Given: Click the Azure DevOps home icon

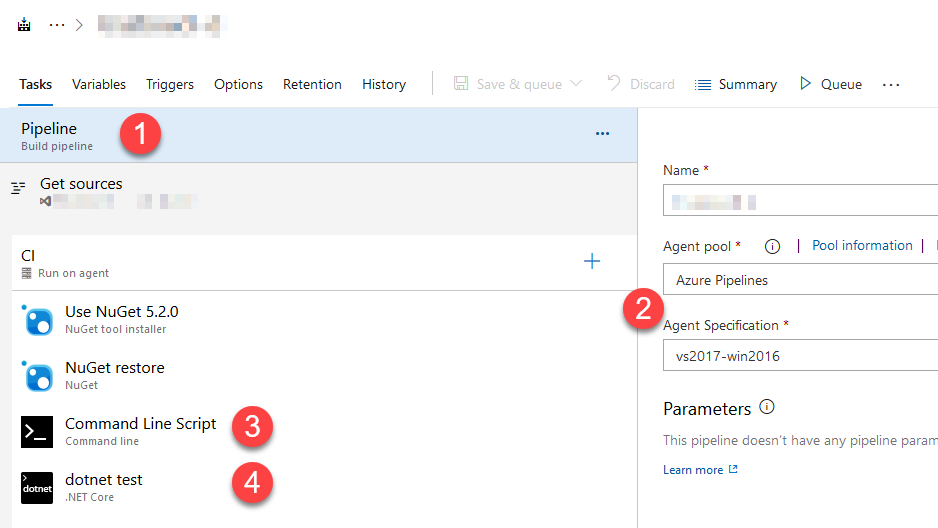Looking at the screenshot, I should coord(24,25).
